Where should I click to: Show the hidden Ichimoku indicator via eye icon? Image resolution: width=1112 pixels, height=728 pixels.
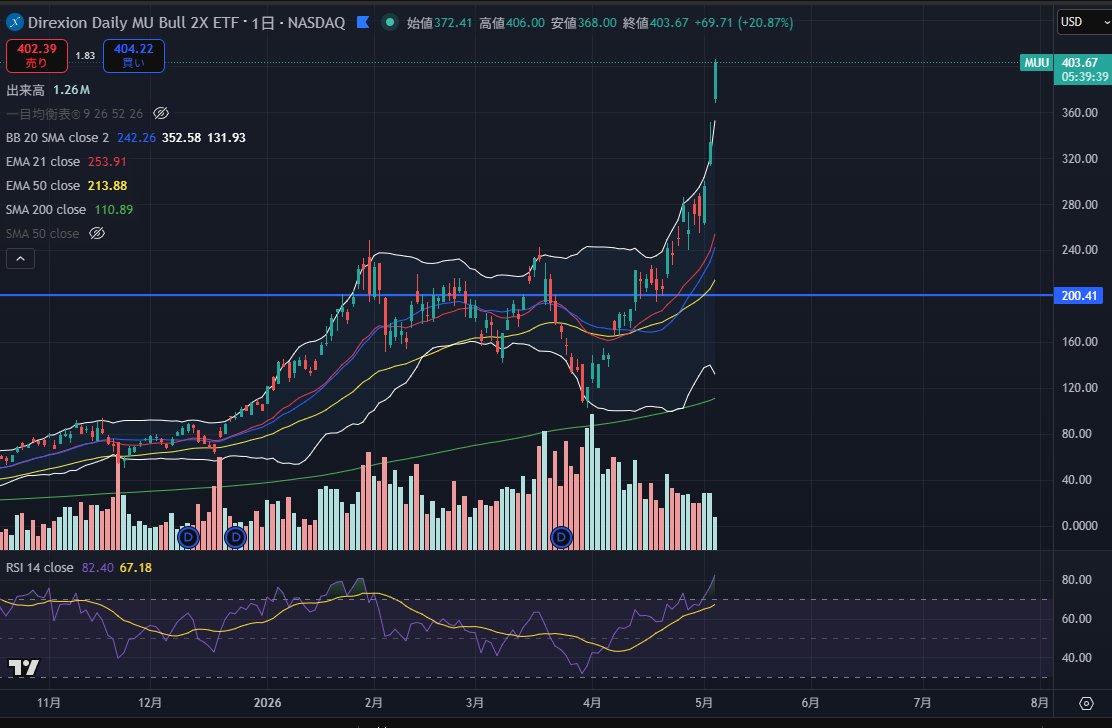(x=161, y=113)
